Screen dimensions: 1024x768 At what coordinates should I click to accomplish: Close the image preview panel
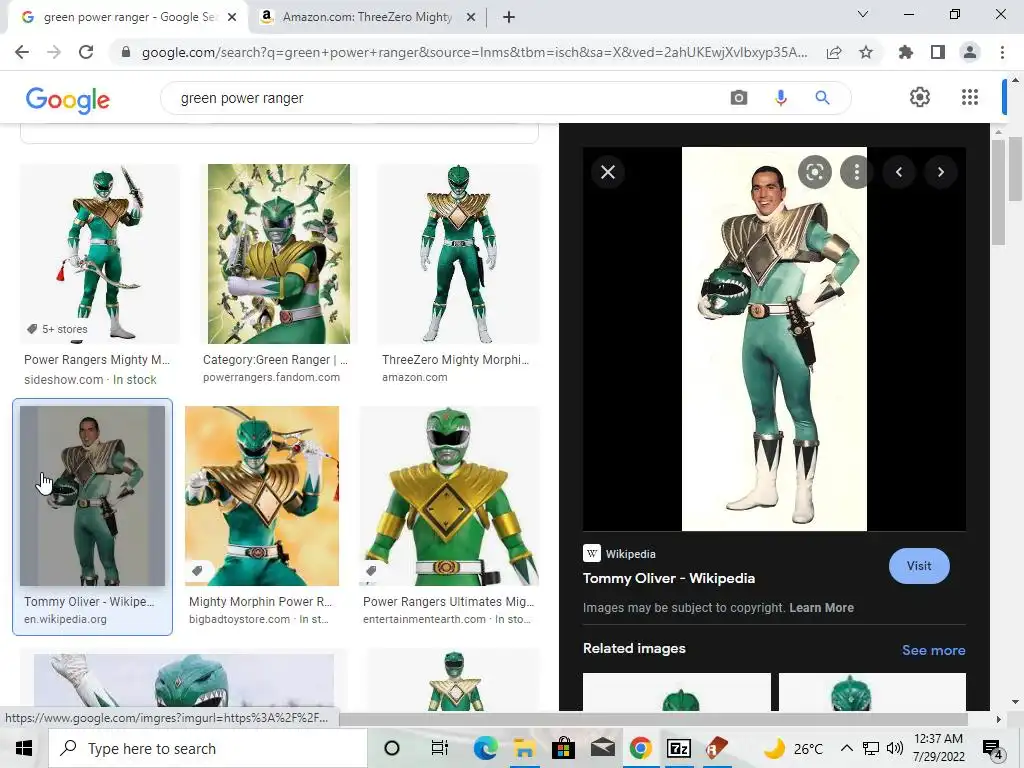[x=608, y=172]
